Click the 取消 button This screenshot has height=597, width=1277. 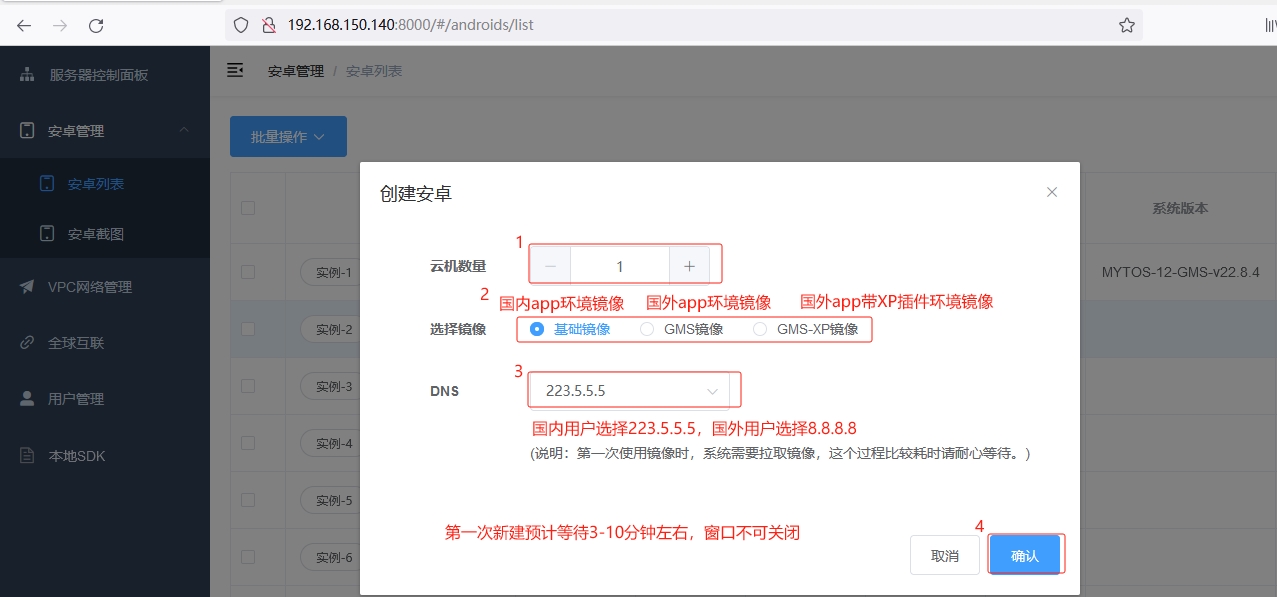pos(944,556)
